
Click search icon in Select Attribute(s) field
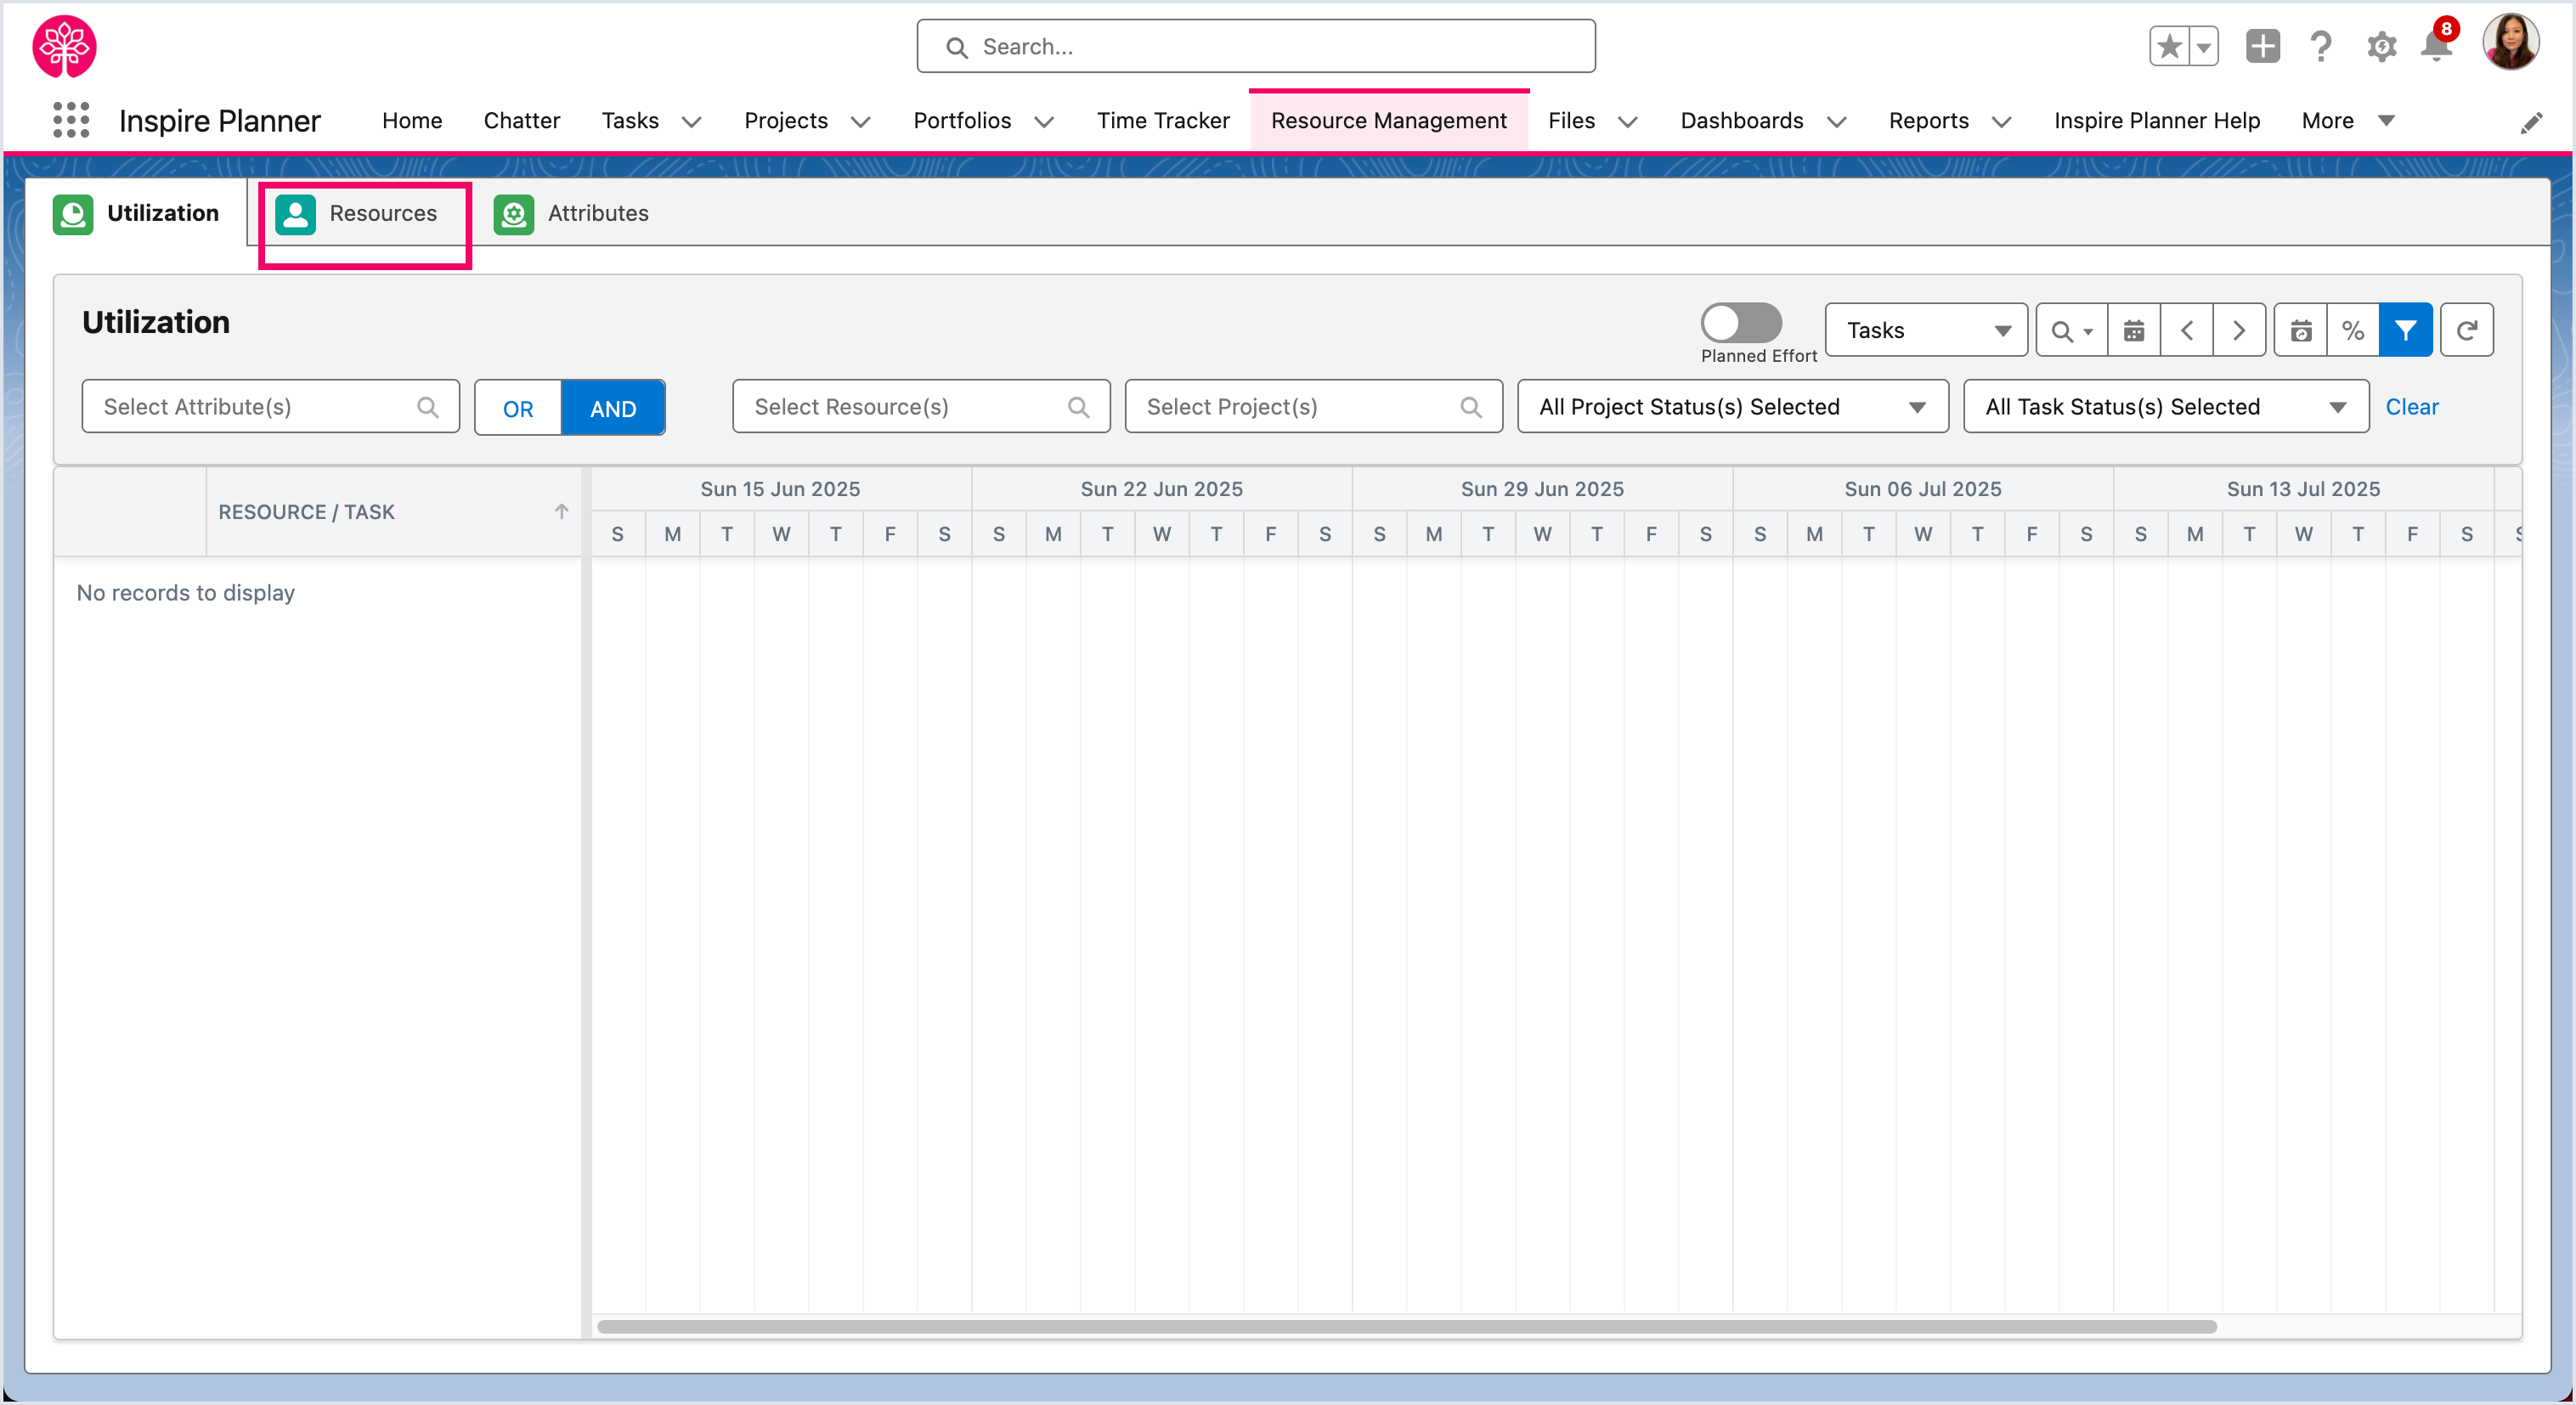[428, 407]
